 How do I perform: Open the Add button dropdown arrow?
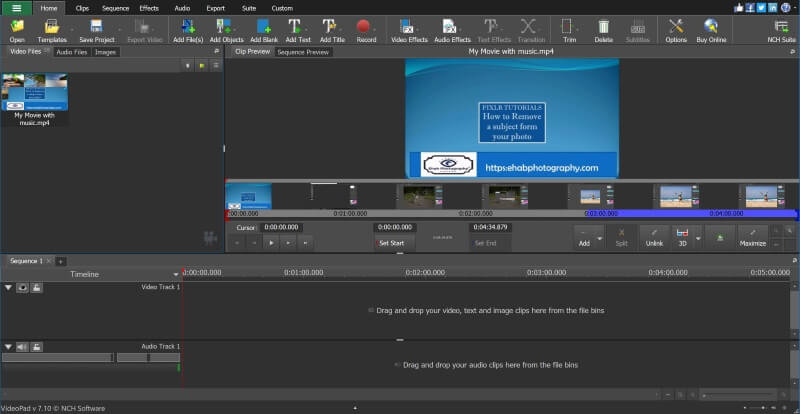click(599, 238)
